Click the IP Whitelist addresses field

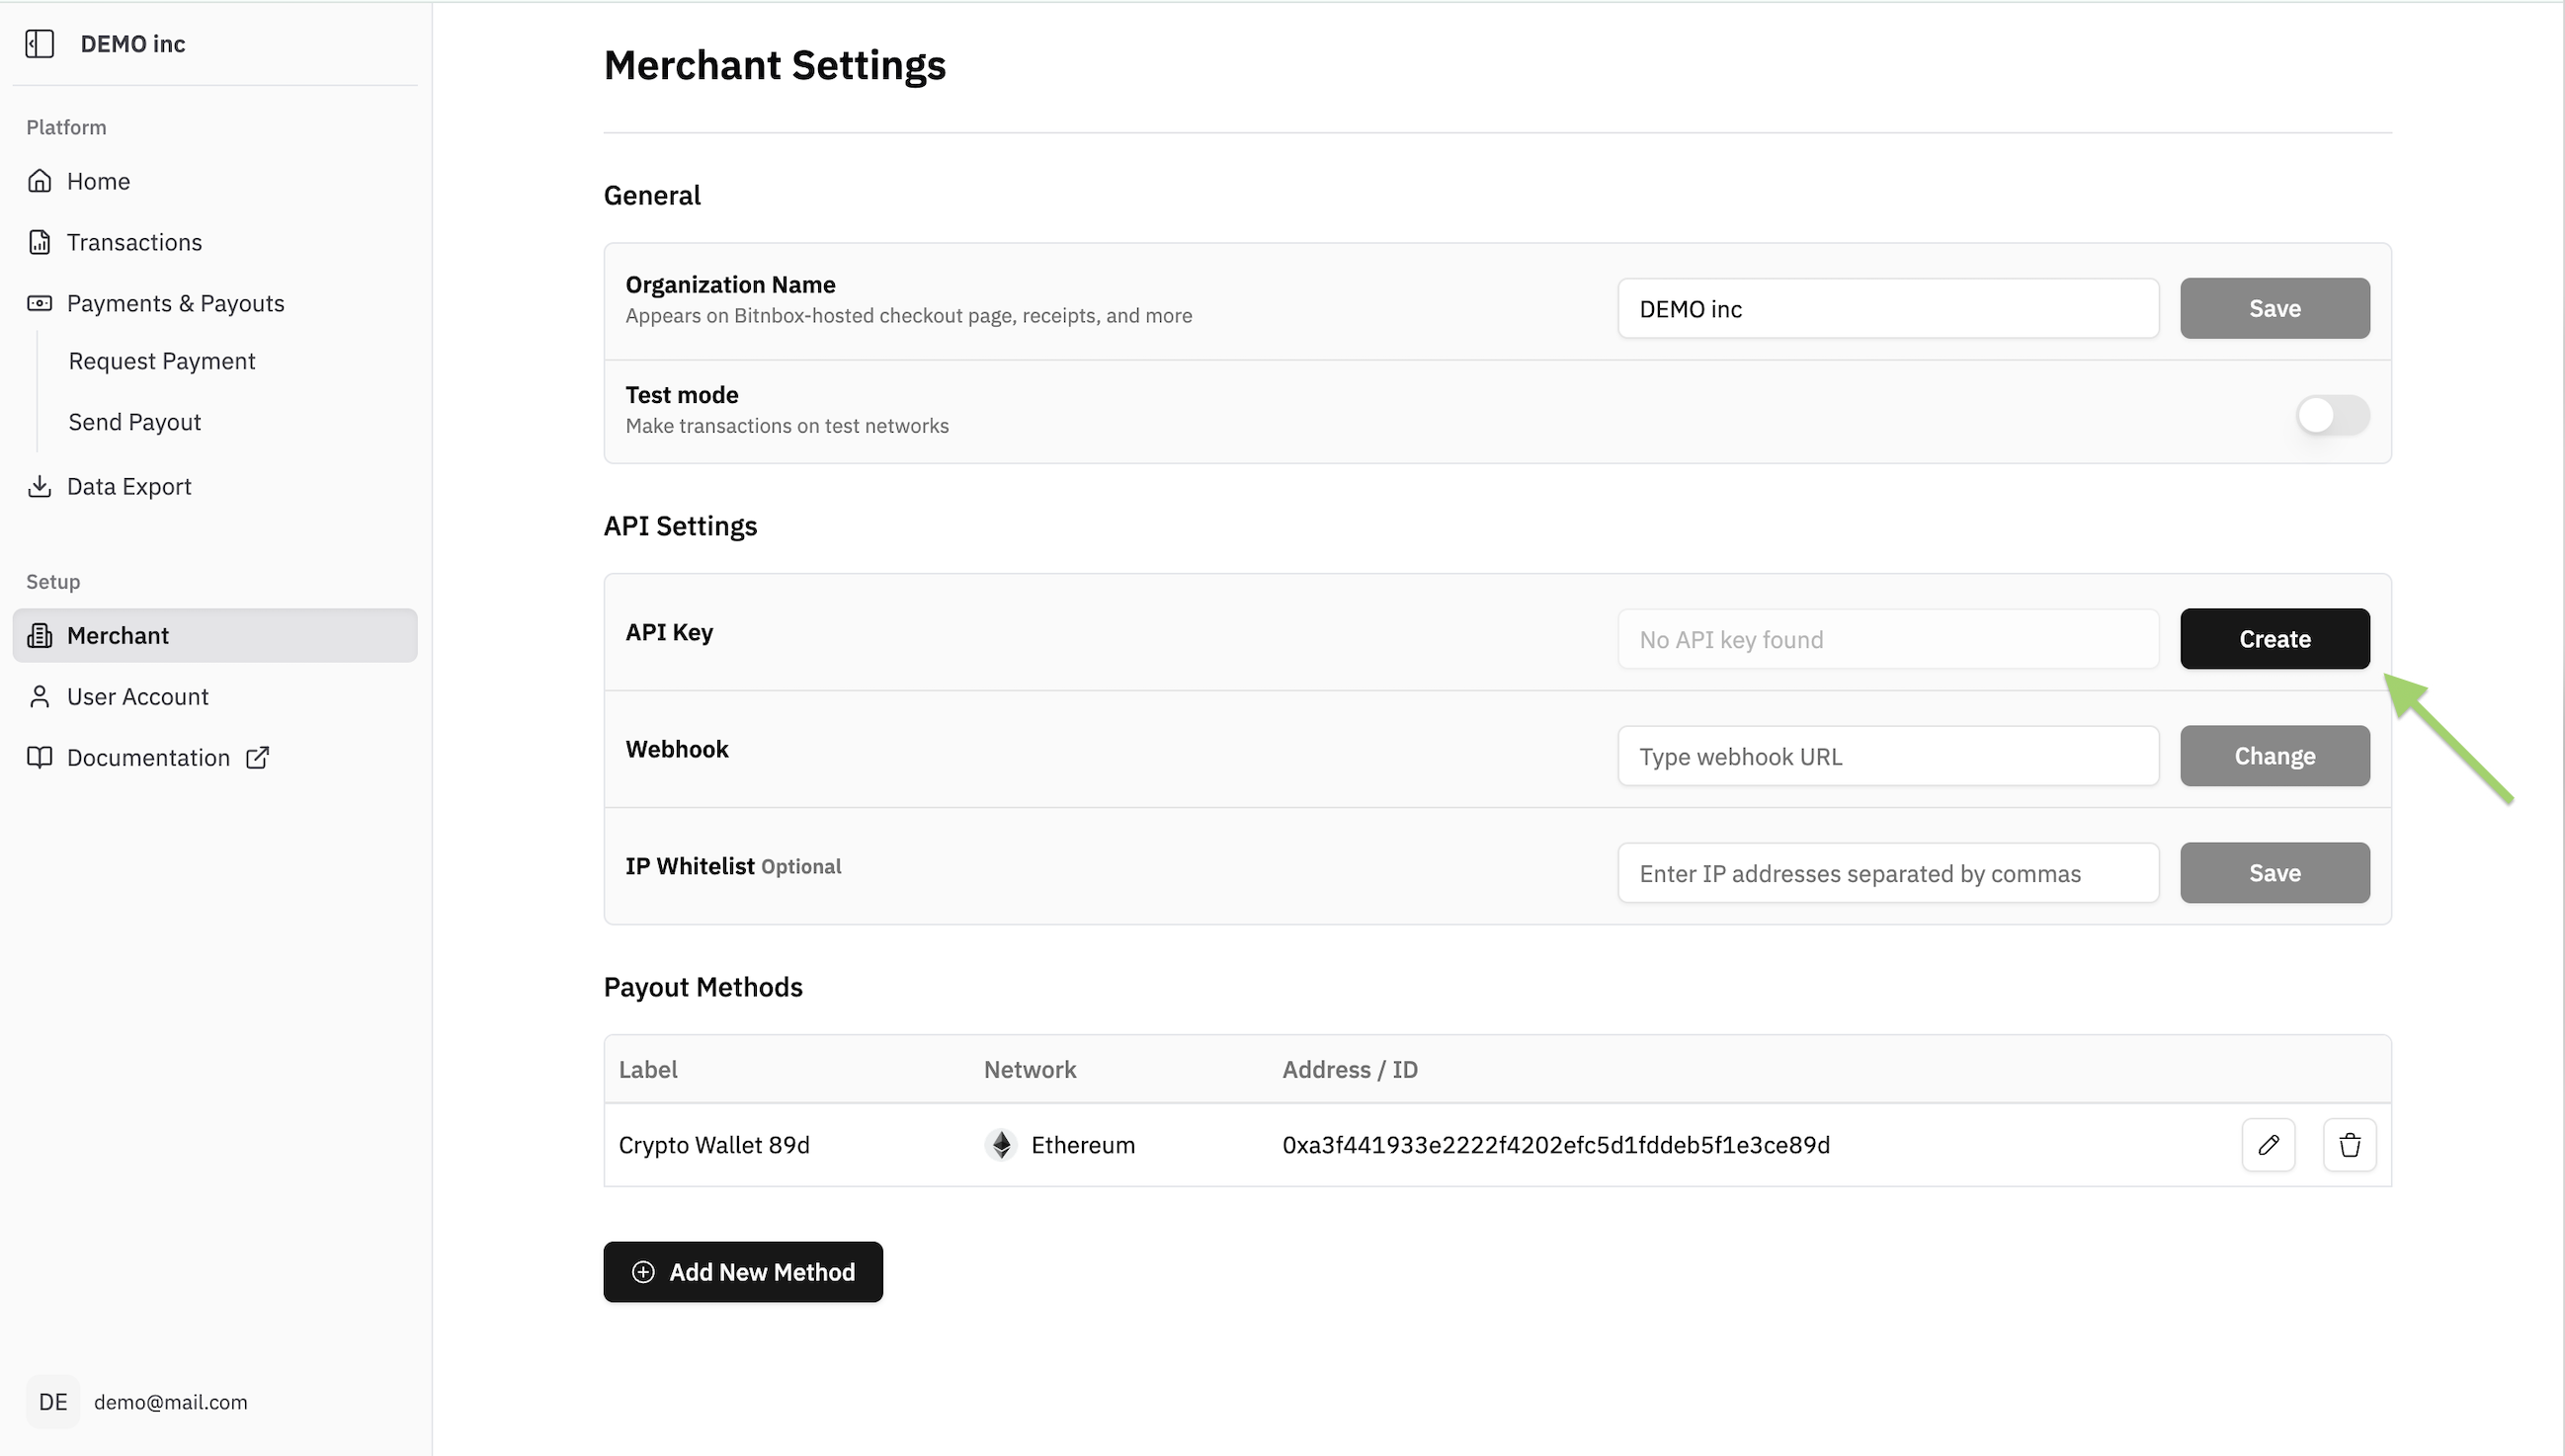(1888, 874)
